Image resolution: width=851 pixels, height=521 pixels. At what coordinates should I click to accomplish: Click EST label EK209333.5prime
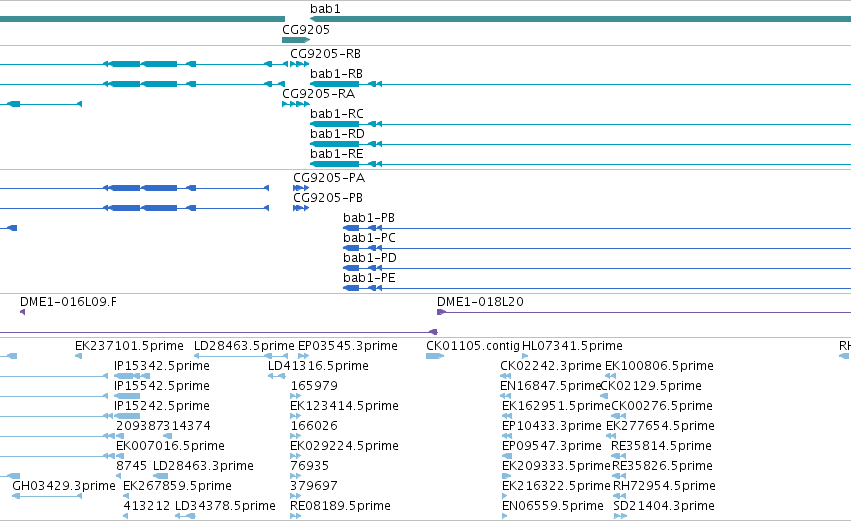click(556, 467)
